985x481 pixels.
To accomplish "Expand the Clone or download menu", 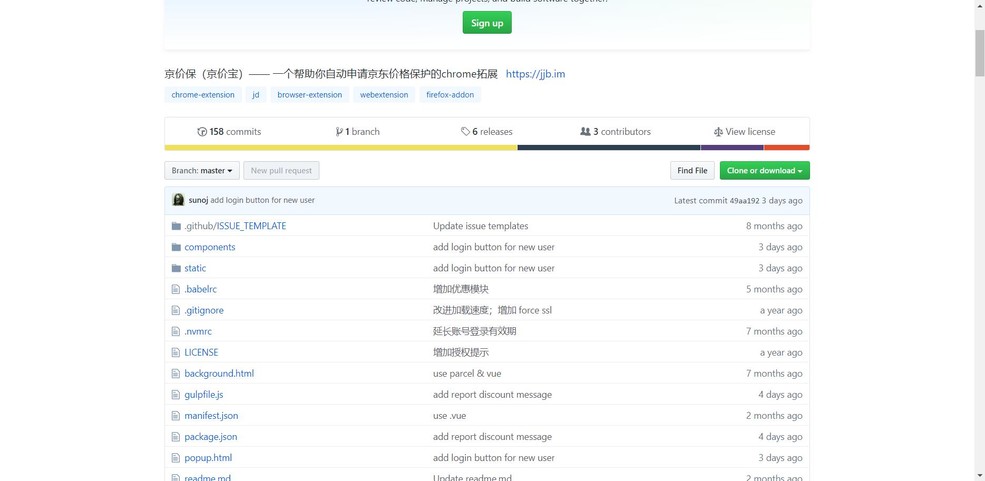I will pos(765,171).
